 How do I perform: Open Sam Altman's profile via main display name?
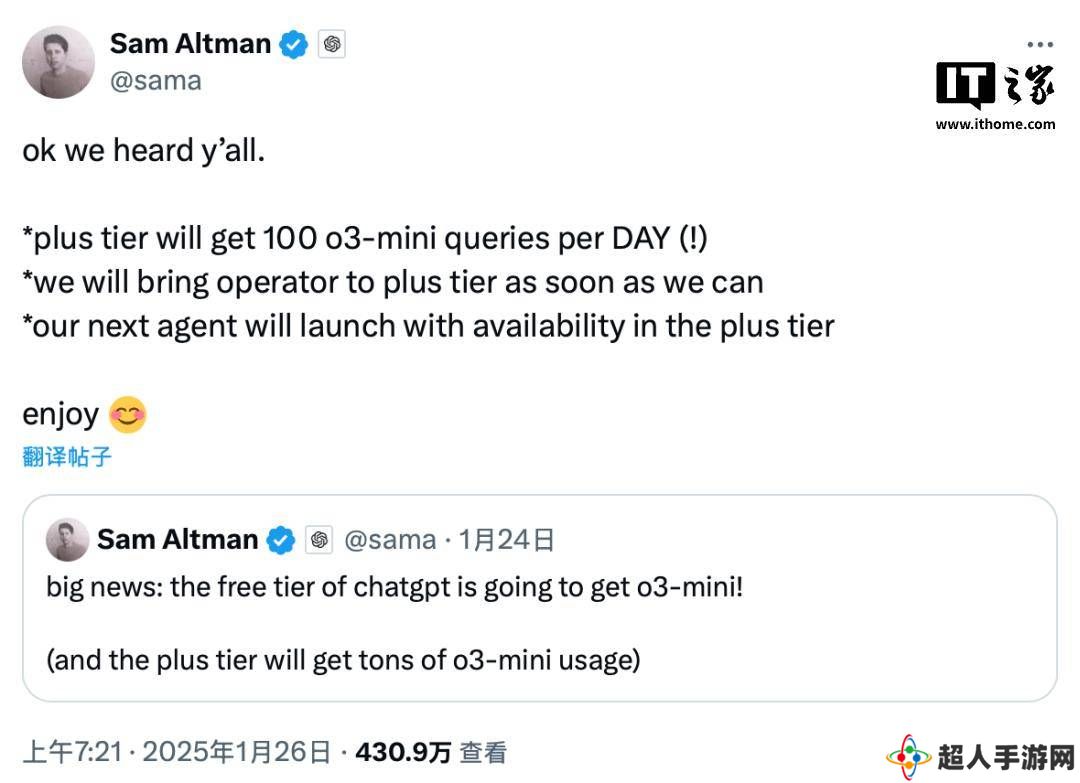pos(190,44)
